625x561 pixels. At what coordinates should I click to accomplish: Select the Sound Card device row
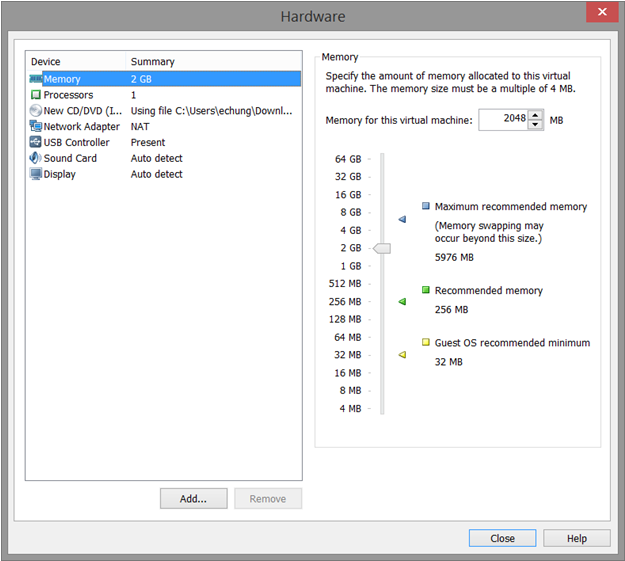[x=165, y=158]
